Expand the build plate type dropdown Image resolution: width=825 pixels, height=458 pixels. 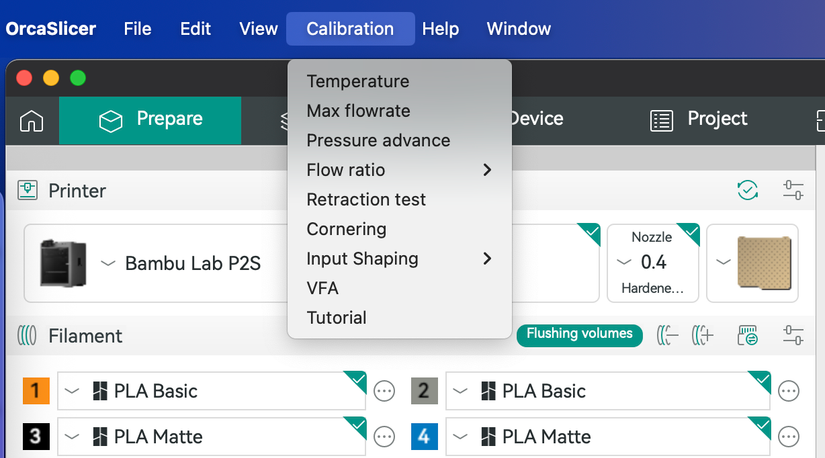pos(723,262)
